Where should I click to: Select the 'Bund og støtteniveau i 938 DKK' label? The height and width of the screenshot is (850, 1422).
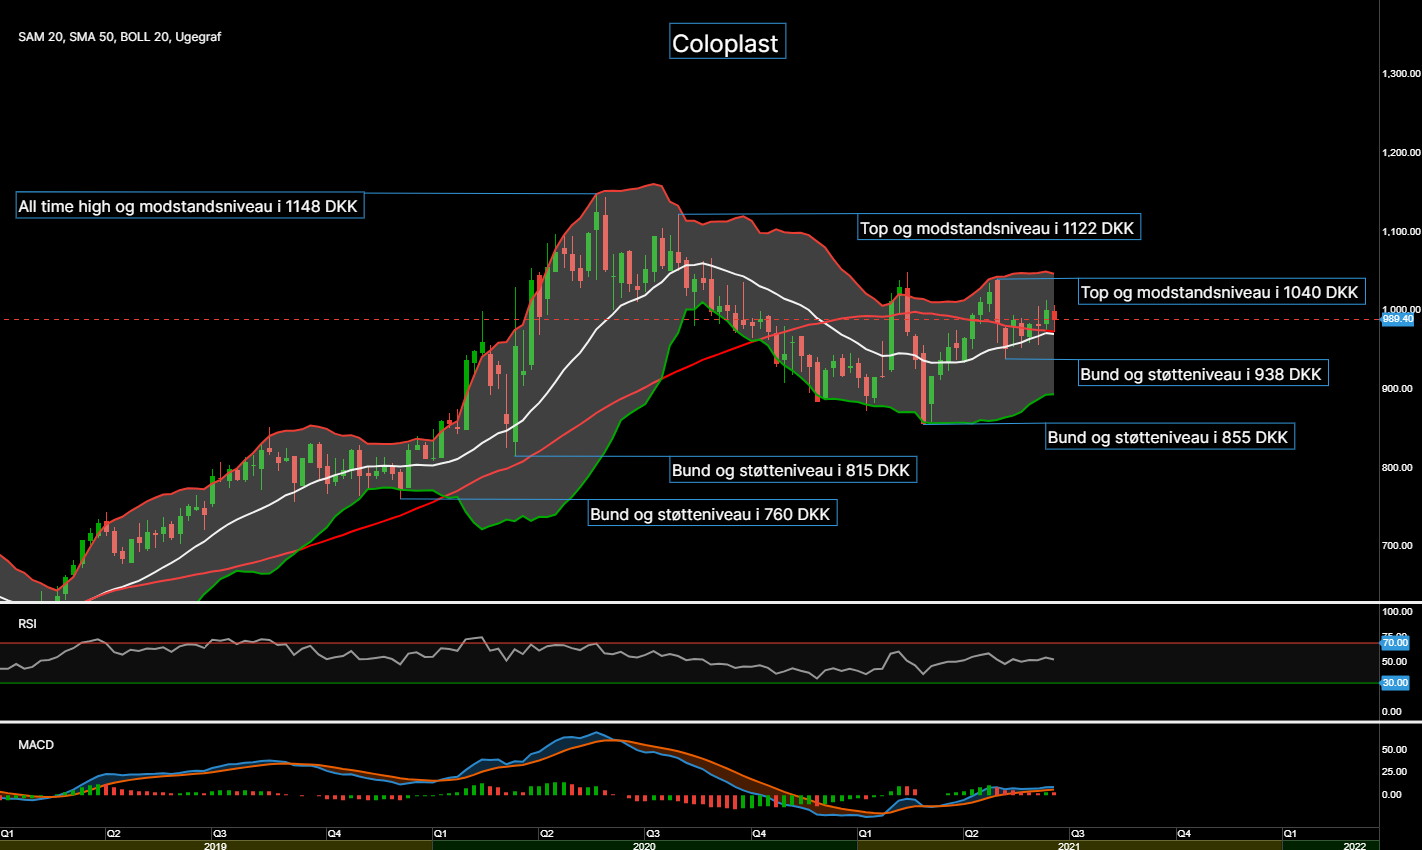tap(1203, 374)
